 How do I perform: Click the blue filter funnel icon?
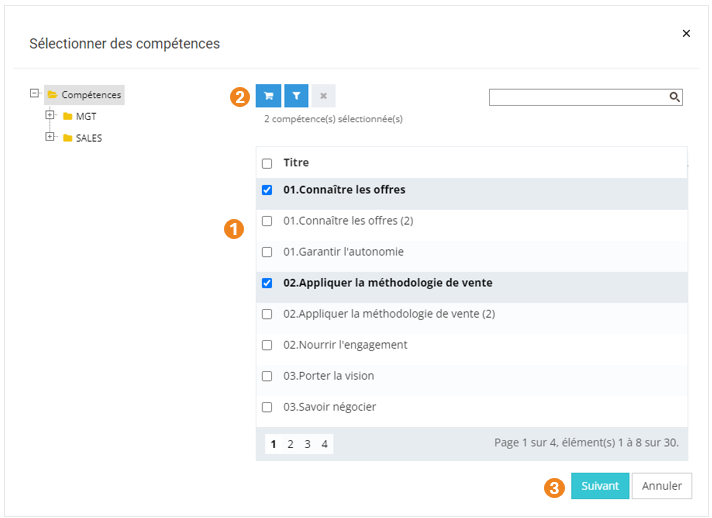click(x=296, y=96)
